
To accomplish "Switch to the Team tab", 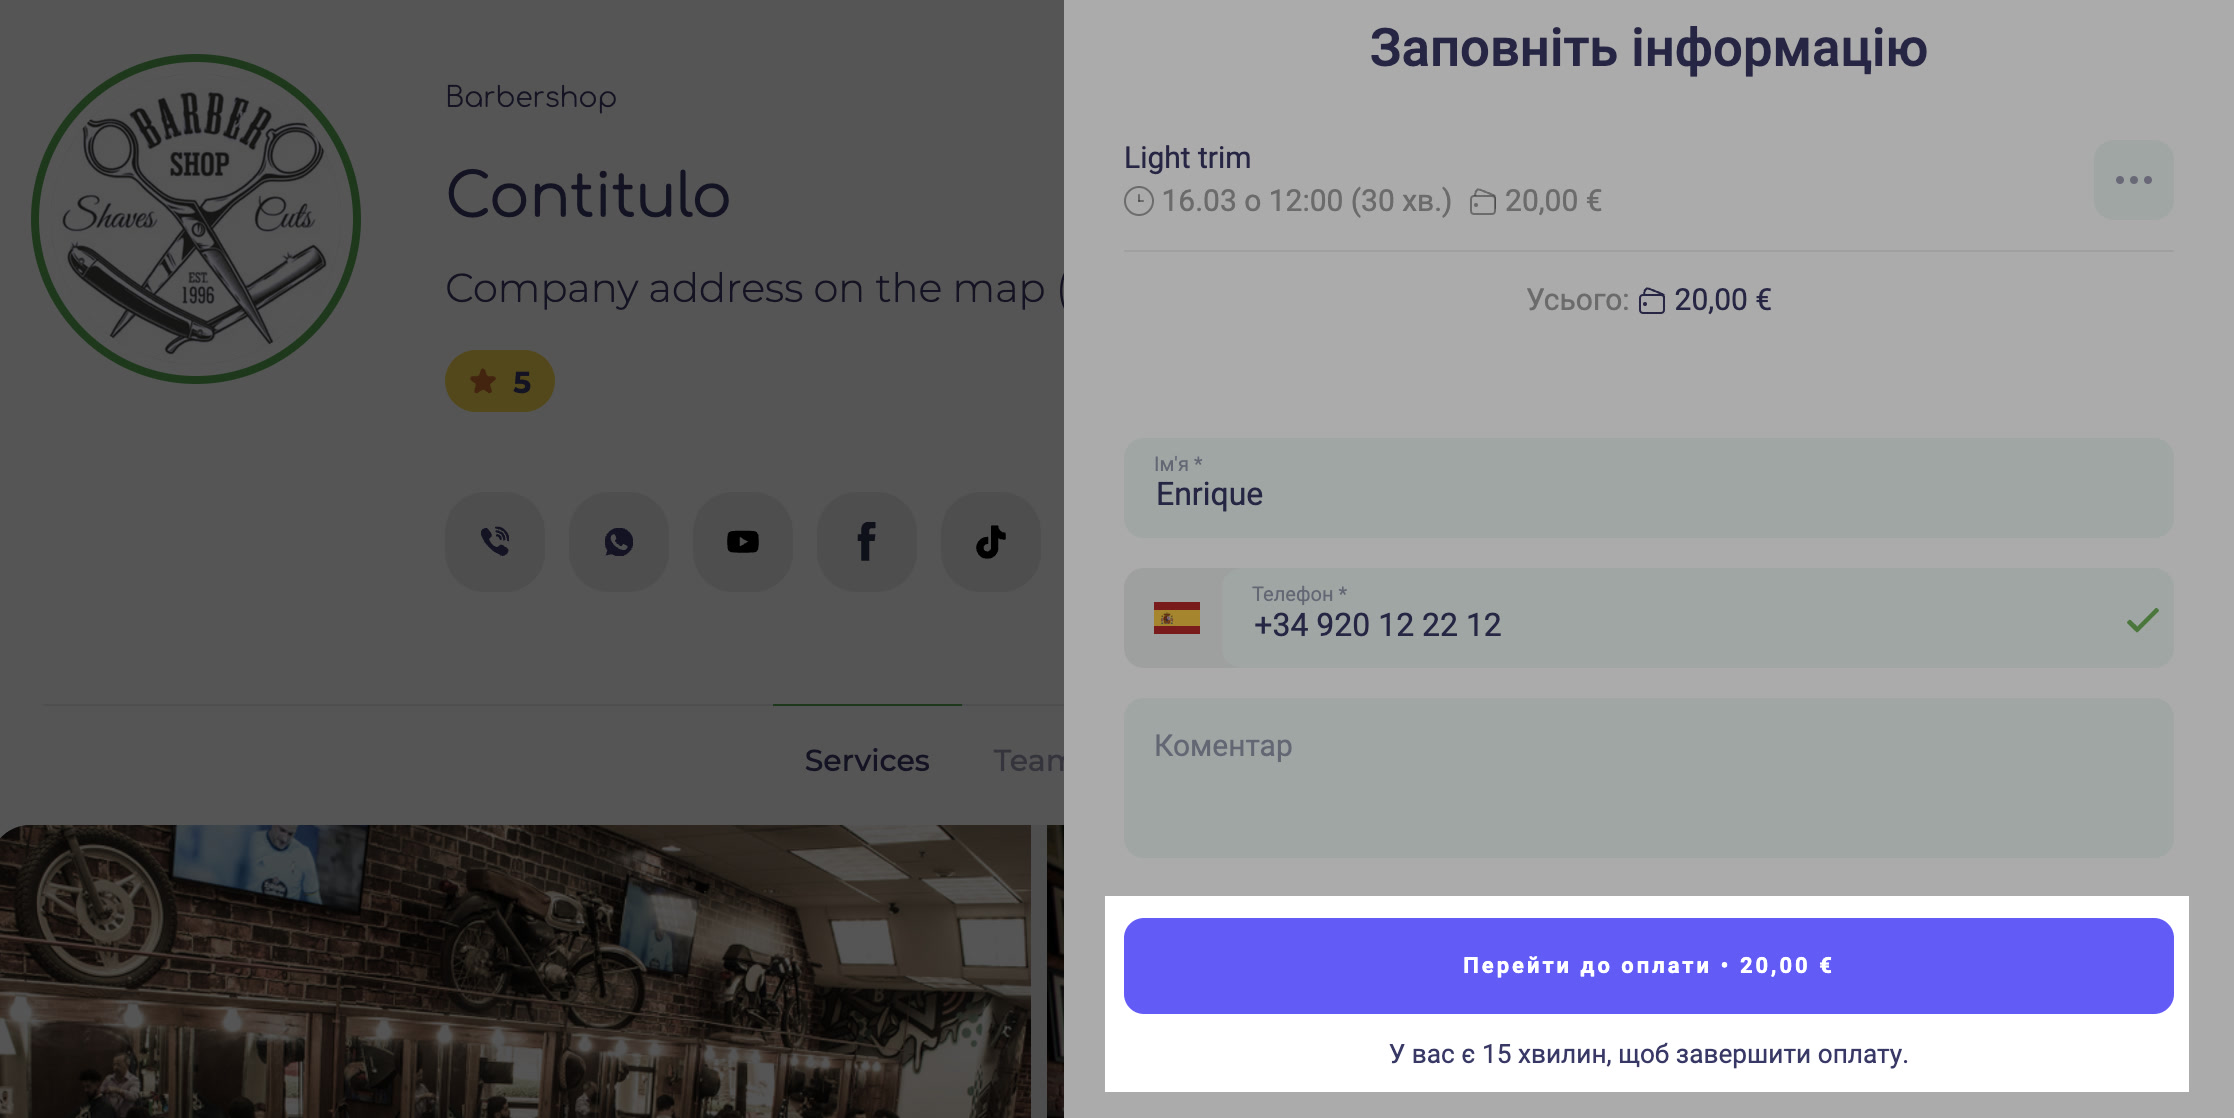I will coord(1028,760).
